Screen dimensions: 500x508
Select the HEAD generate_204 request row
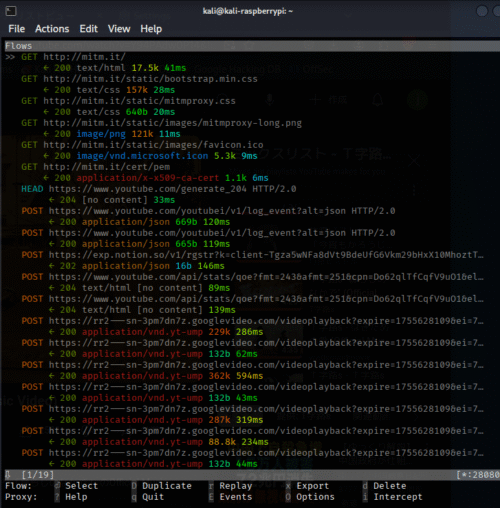(159, 189)
